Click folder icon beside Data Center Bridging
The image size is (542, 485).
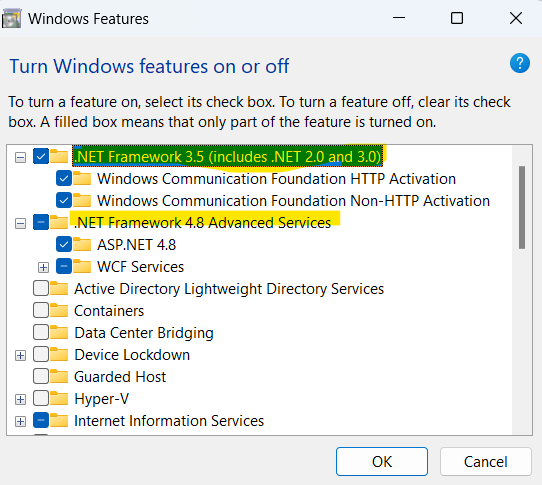[x=59, y=333]
